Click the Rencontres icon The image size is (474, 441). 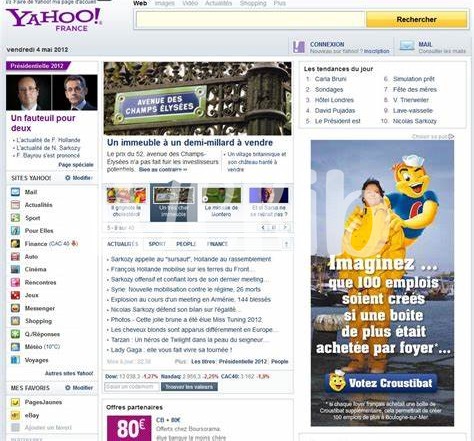(x=15, y=282)
